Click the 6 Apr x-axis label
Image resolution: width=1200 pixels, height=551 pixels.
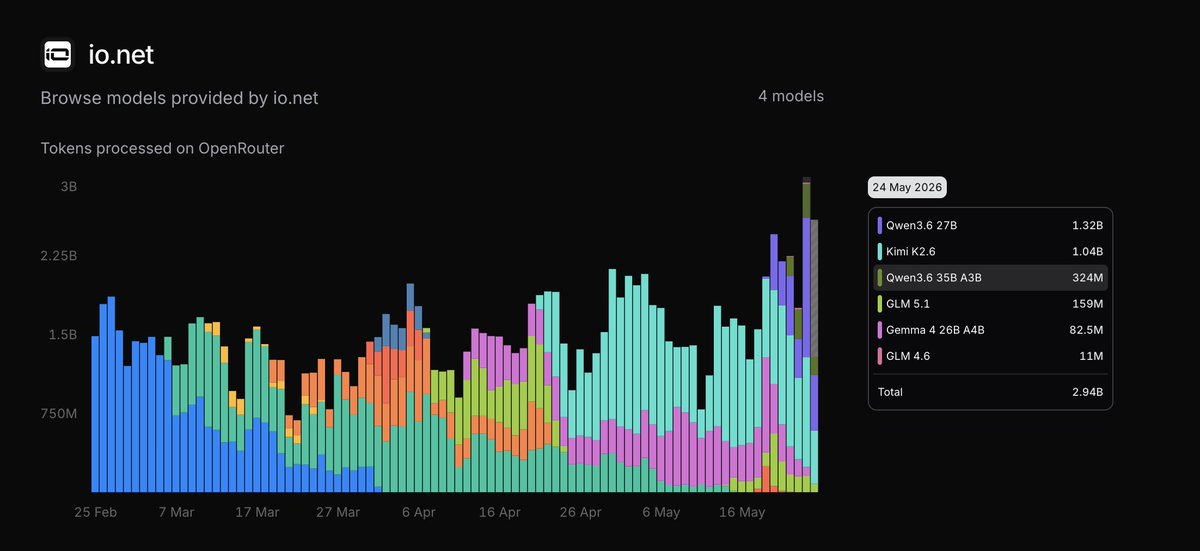(x=419, y=512)
